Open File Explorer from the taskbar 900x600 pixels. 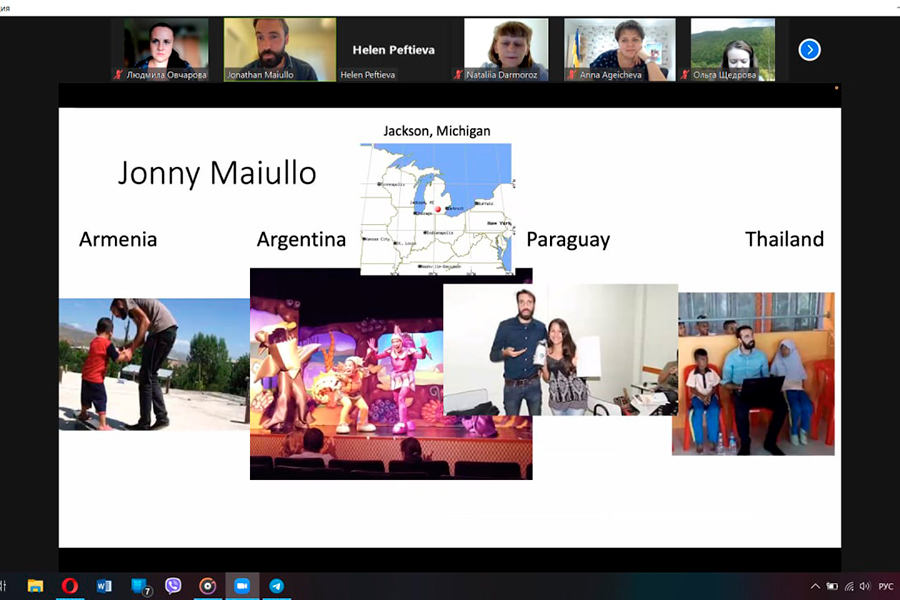[35, 586]
